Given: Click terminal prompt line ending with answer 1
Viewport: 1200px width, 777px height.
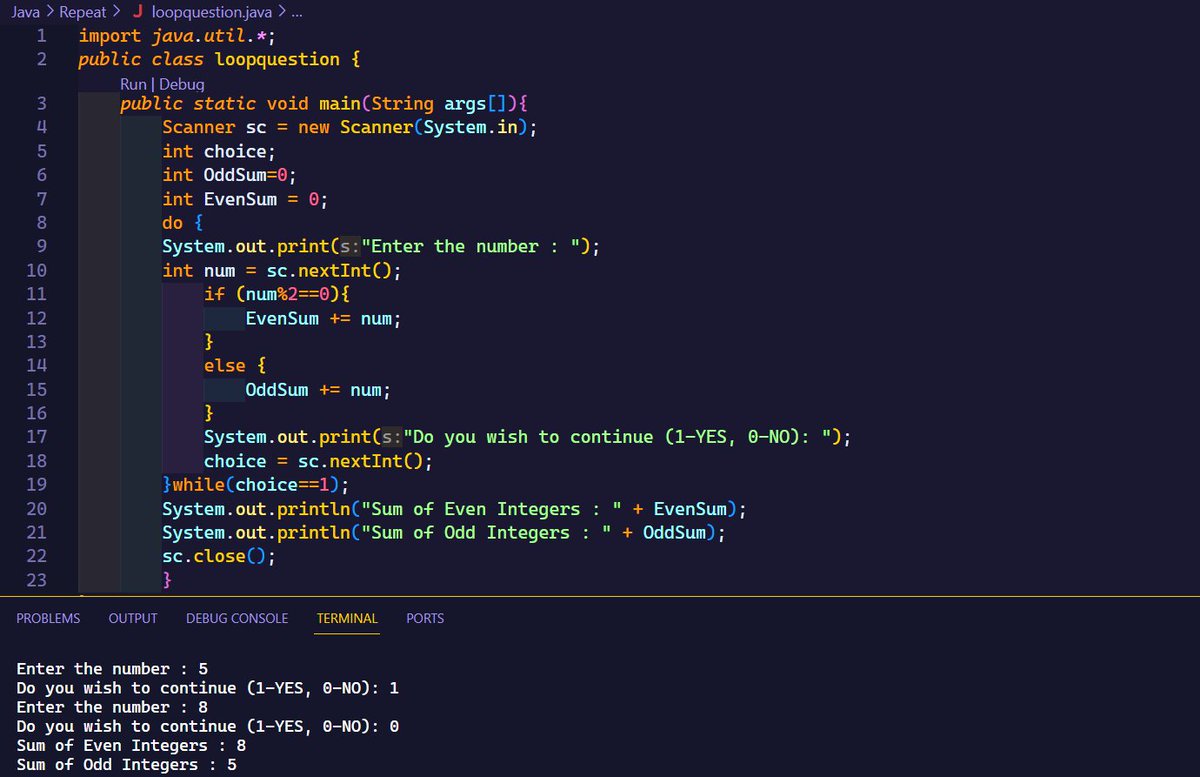Looking at the screenshot, I should pyautogui.click(x=208, y=688).
